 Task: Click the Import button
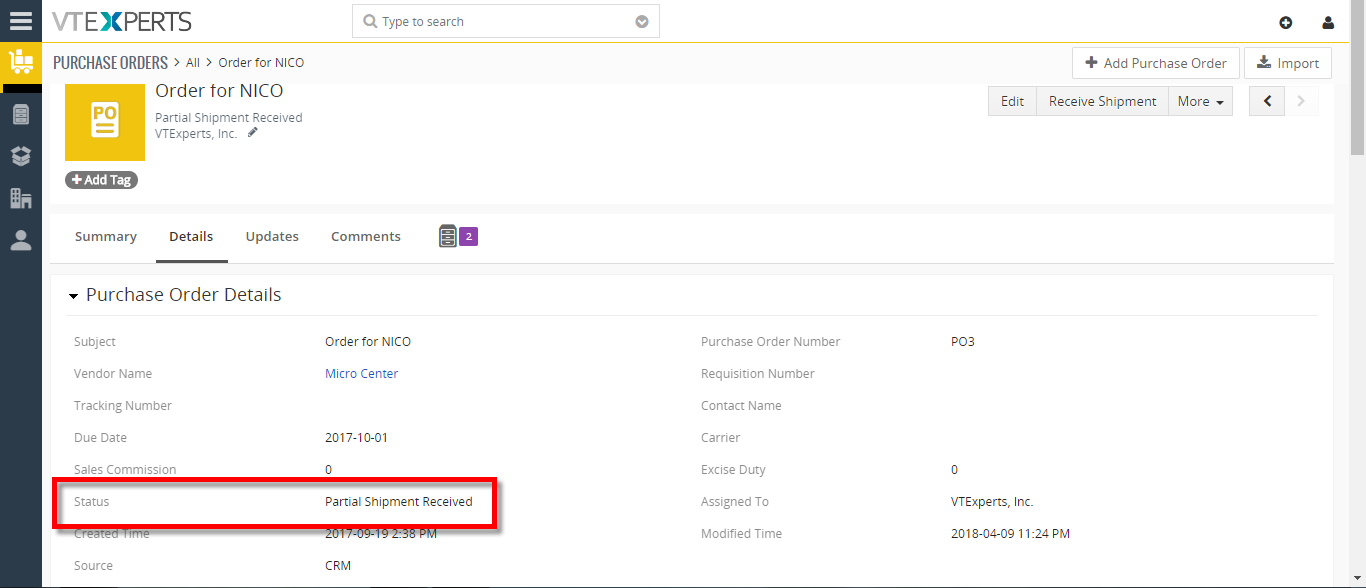coord(1288,63)
